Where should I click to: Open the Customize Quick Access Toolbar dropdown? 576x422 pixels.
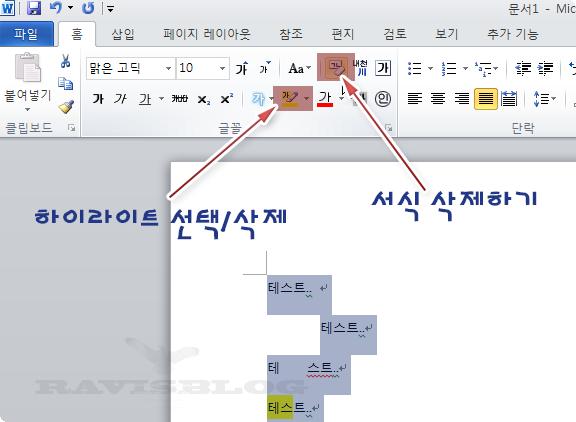[110, 8]
